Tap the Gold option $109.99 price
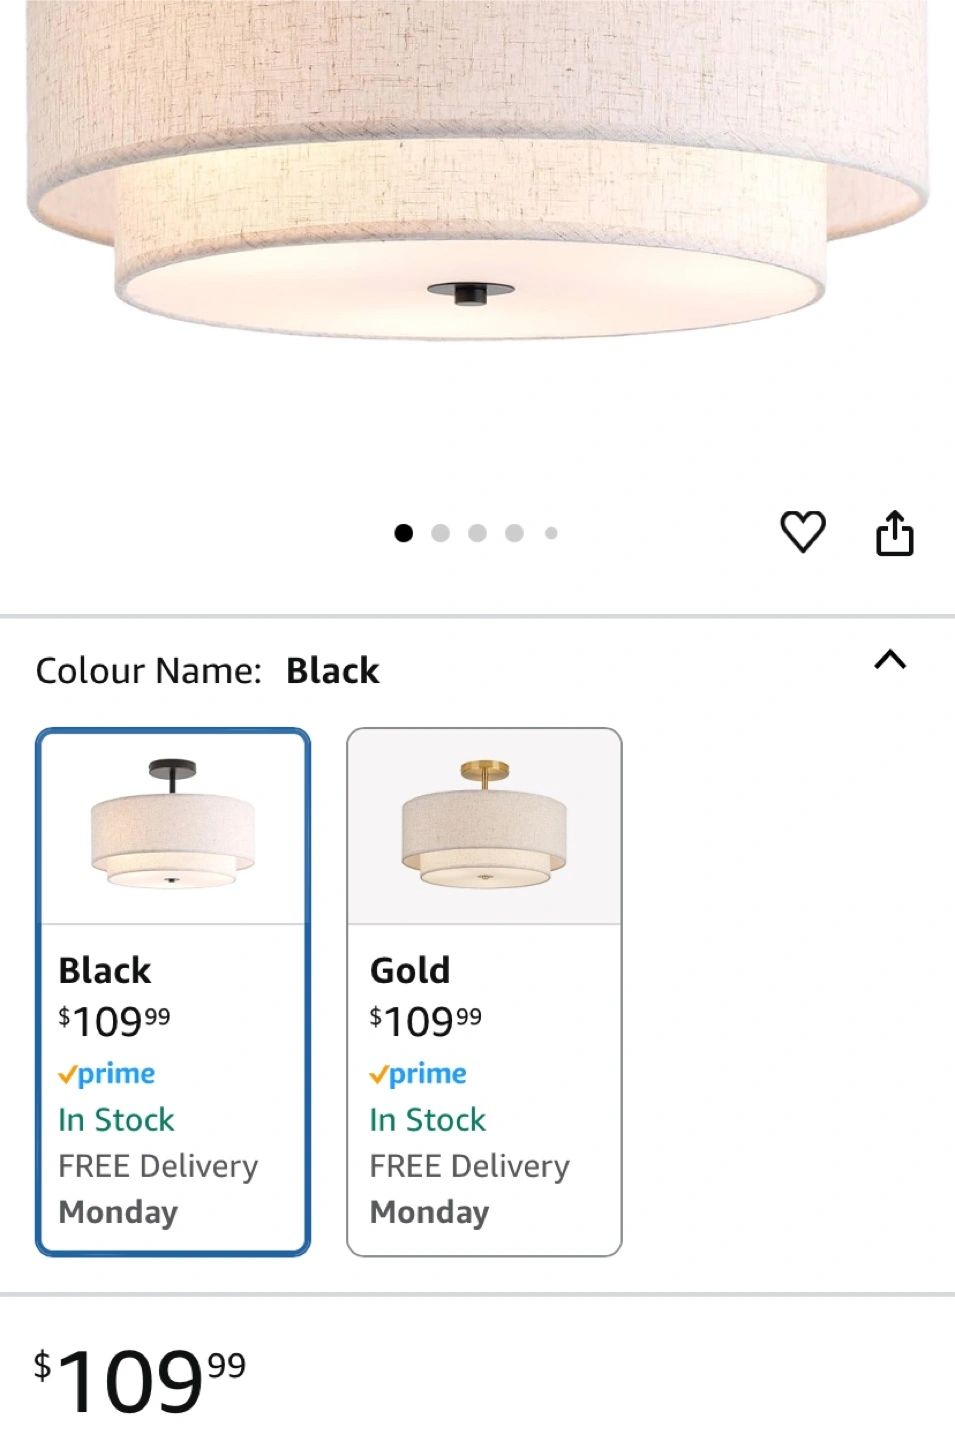 pyautogui.click(x=425, y=1021)
